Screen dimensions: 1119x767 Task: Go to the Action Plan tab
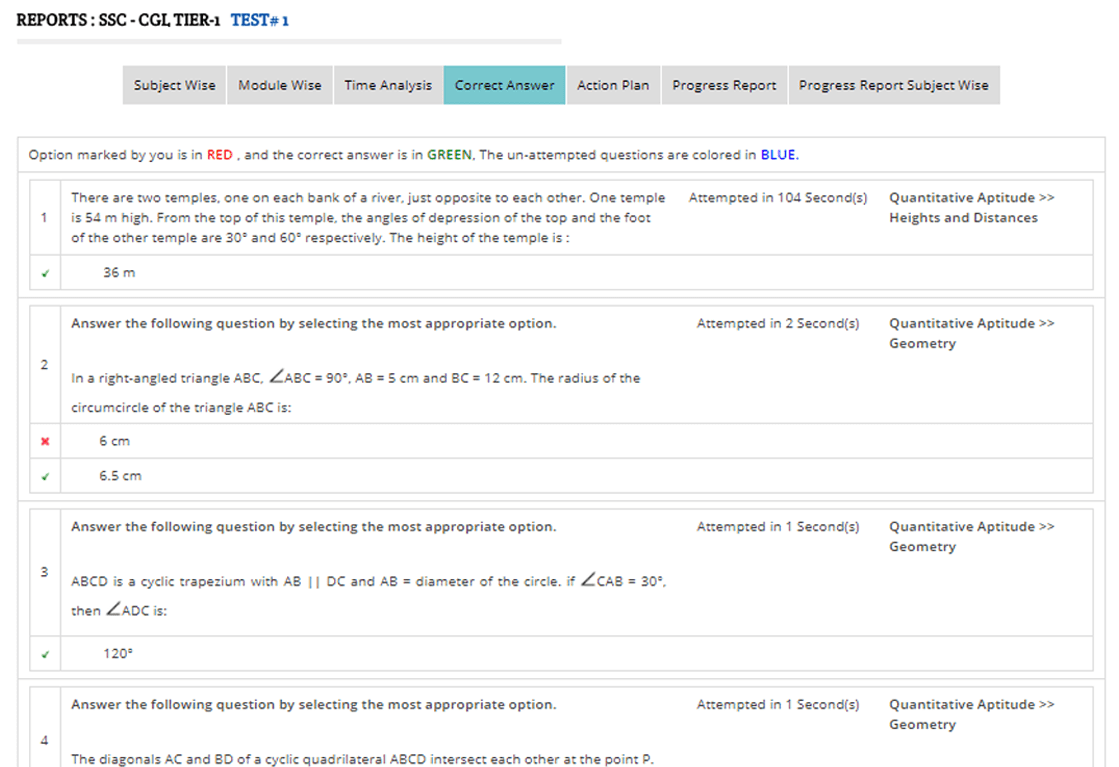pos(613,86)
